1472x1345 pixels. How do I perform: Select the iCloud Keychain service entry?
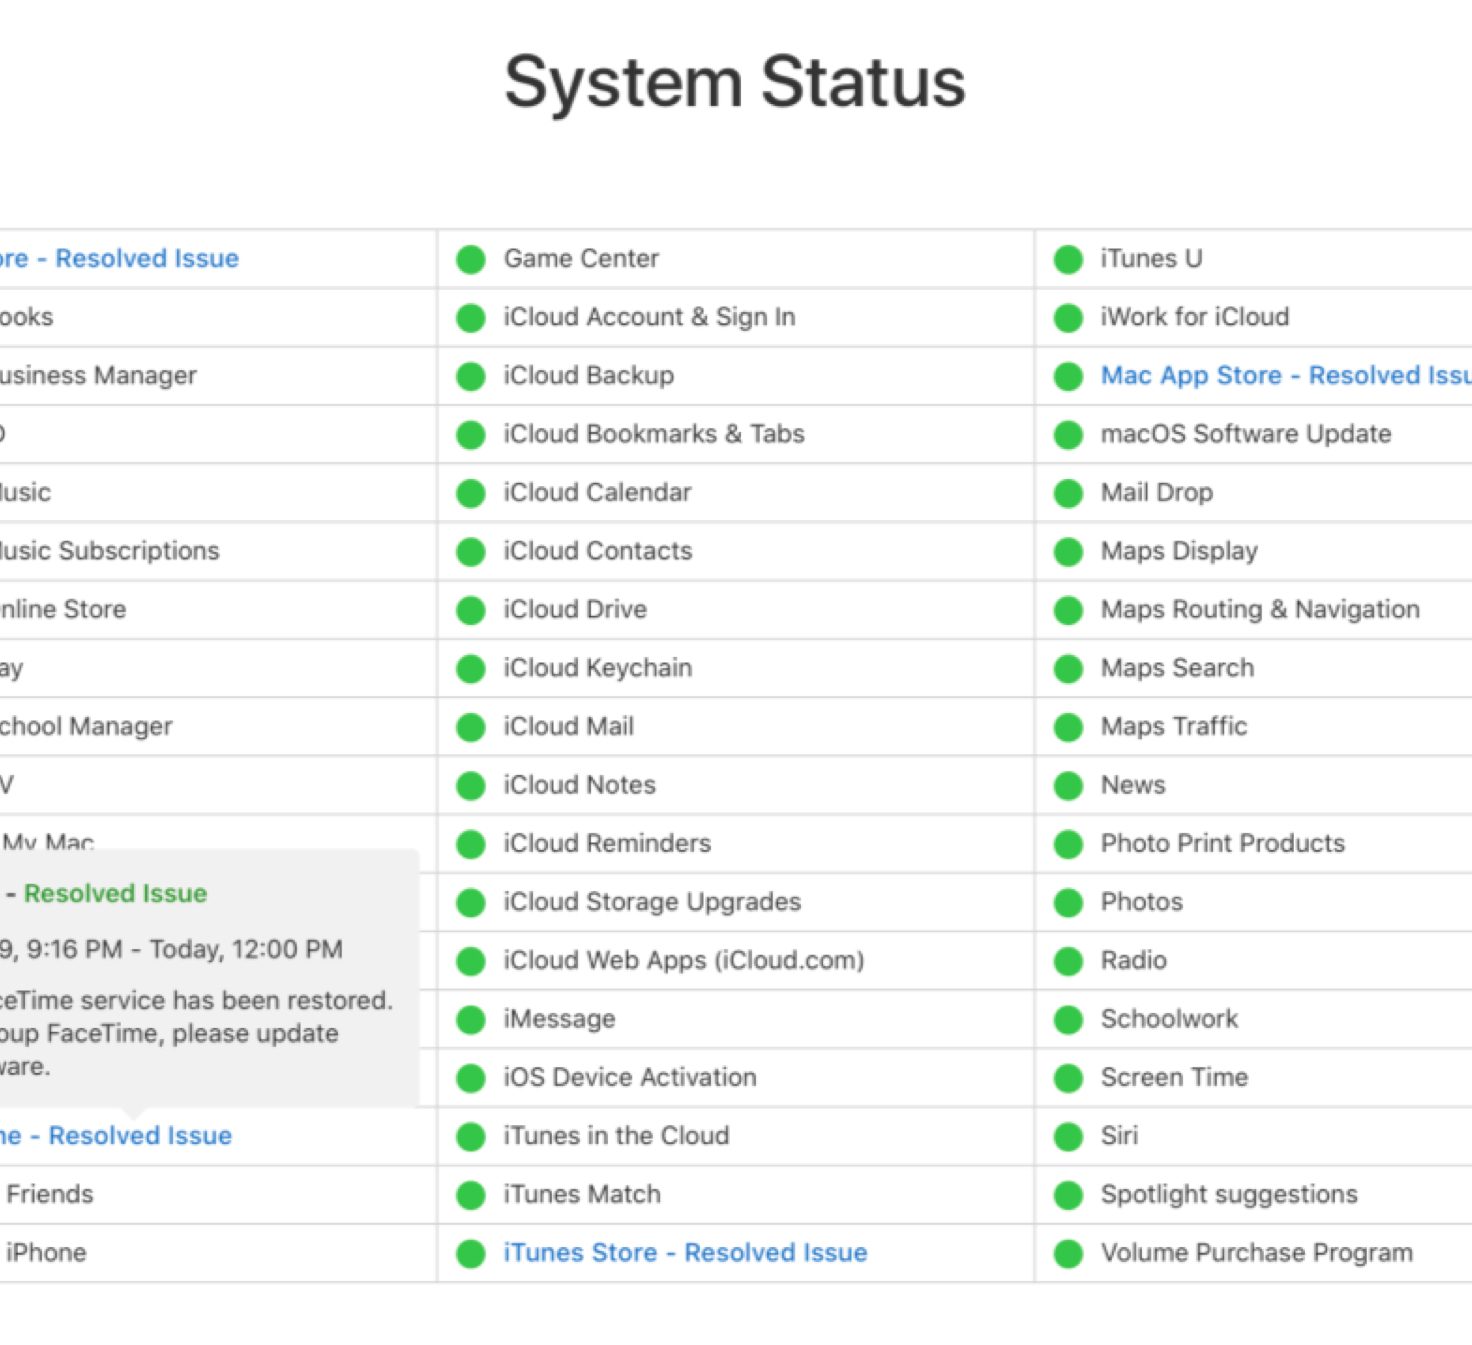[597, 668]
